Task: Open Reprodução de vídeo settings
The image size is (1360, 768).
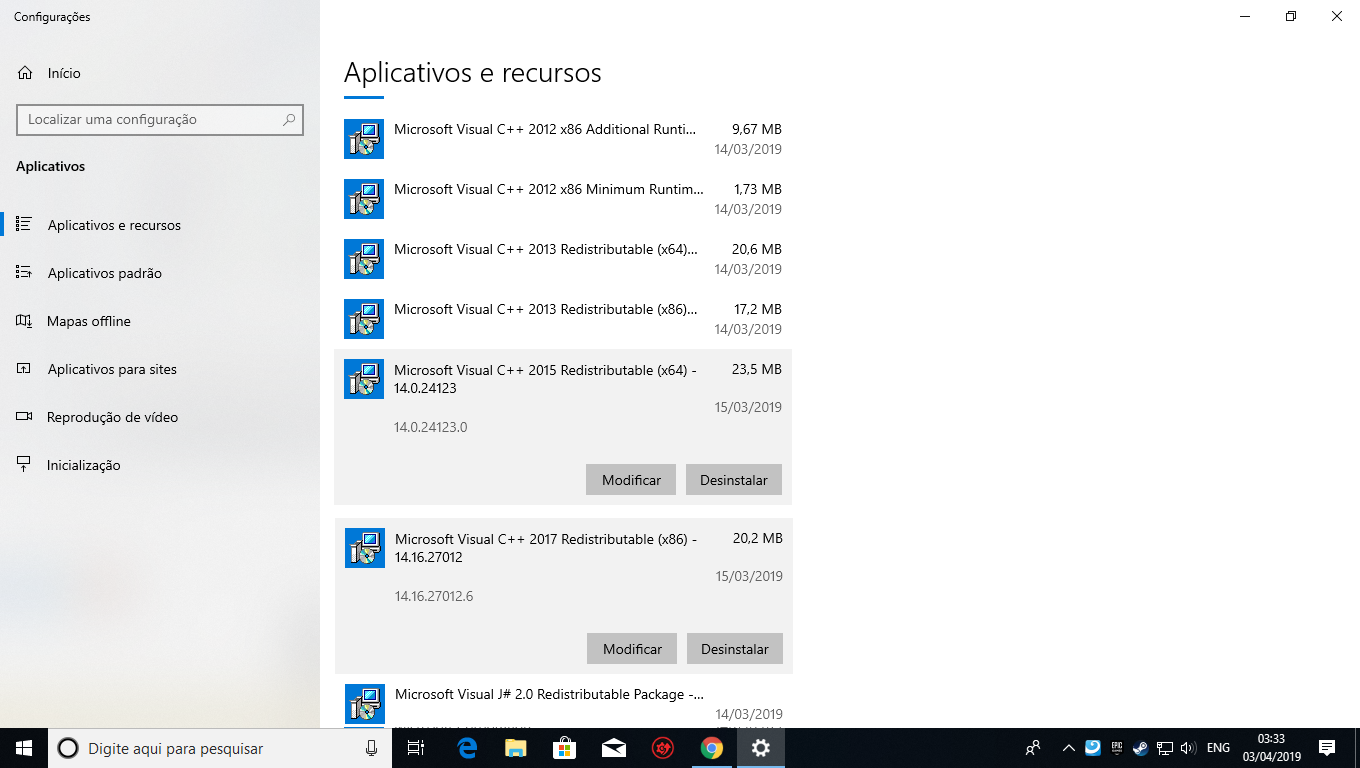Action: pos(160,417)
